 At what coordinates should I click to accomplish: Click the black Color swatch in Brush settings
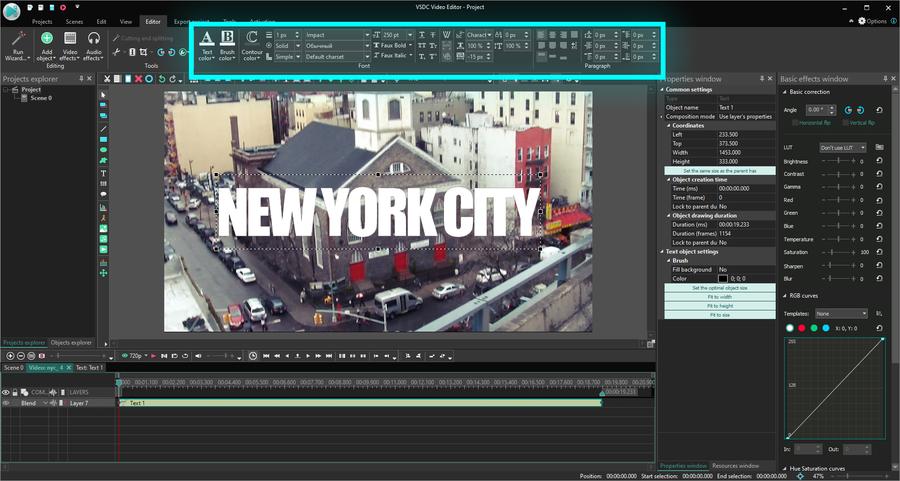pos(723,279)
